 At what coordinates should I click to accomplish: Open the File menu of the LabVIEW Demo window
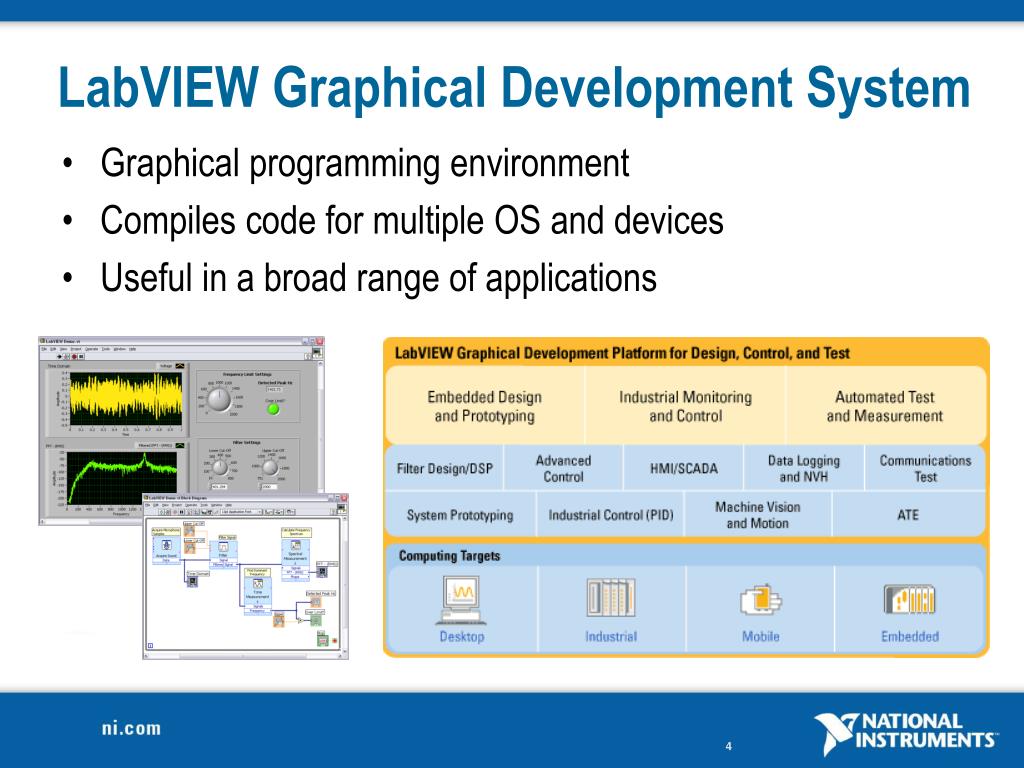[x=44, y=349]
